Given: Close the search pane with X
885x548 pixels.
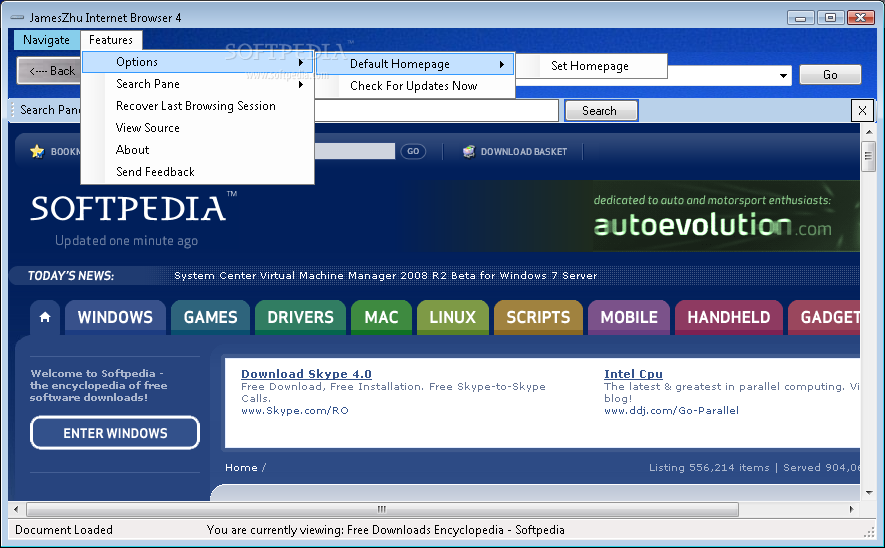Looking at the screenshot, I should (862, 111).
